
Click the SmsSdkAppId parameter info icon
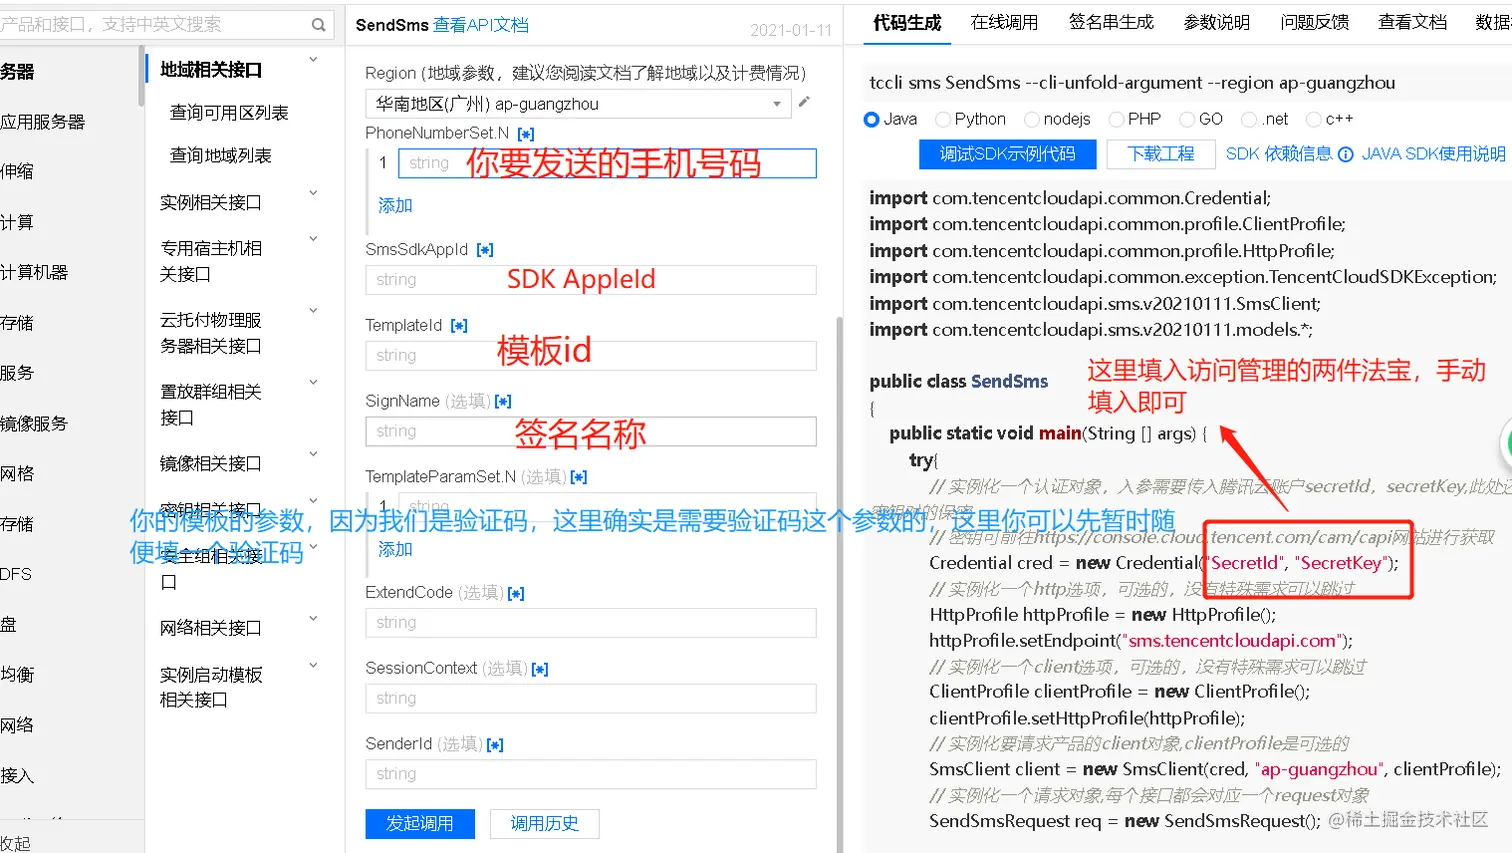[486, 249]
